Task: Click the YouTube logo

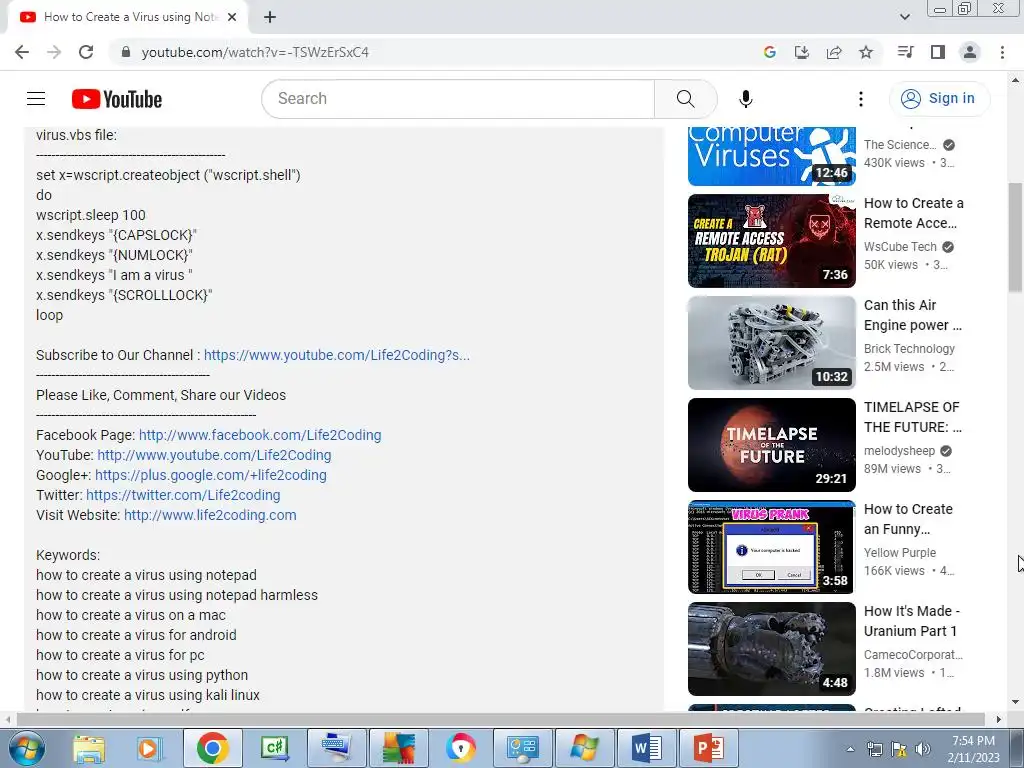Action: pos(117,99)
